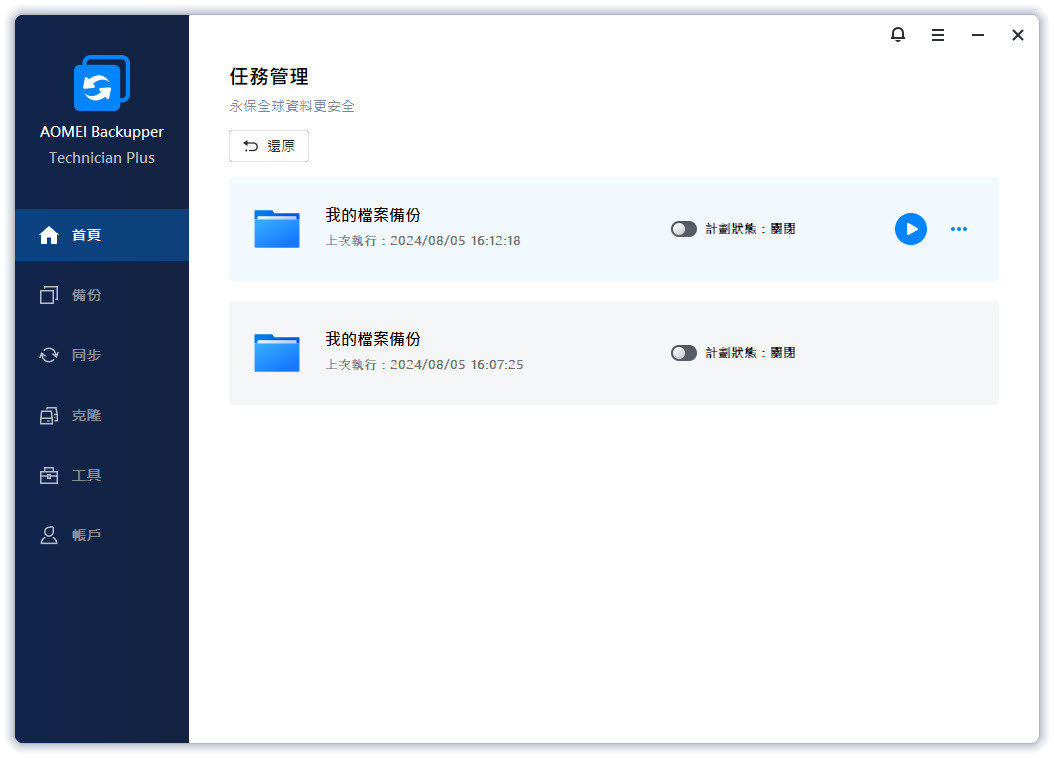Open the notifications bell icon

tap(897, 35)
